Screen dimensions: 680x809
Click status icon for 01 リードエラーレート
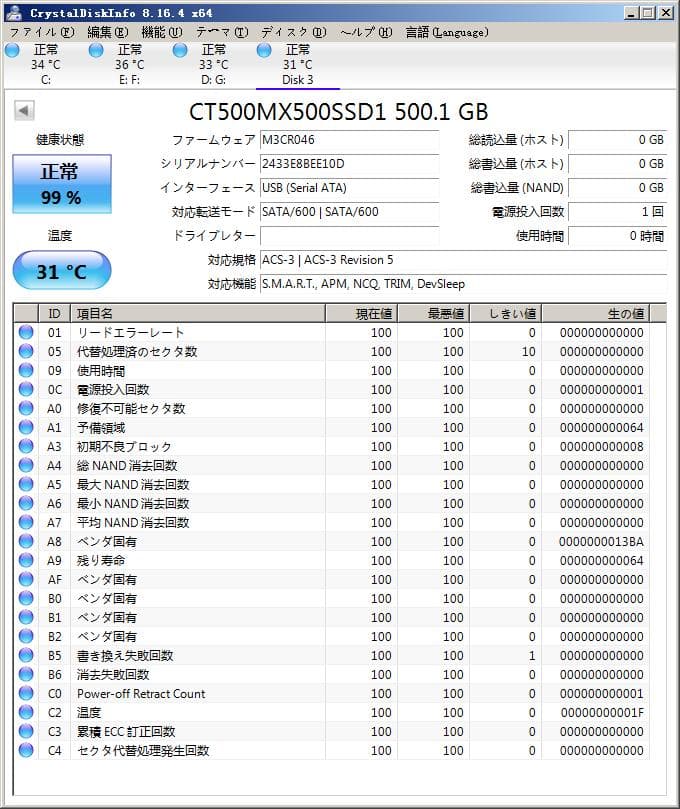pos(26,332)
